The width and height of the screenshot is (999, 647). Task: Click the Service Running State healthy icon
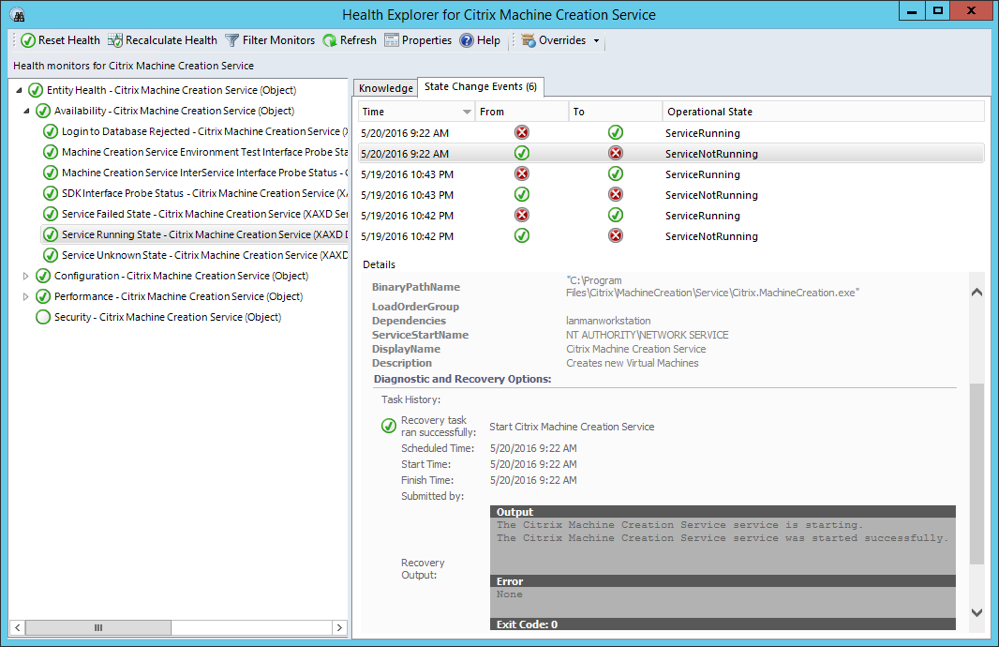pos(50,234)
